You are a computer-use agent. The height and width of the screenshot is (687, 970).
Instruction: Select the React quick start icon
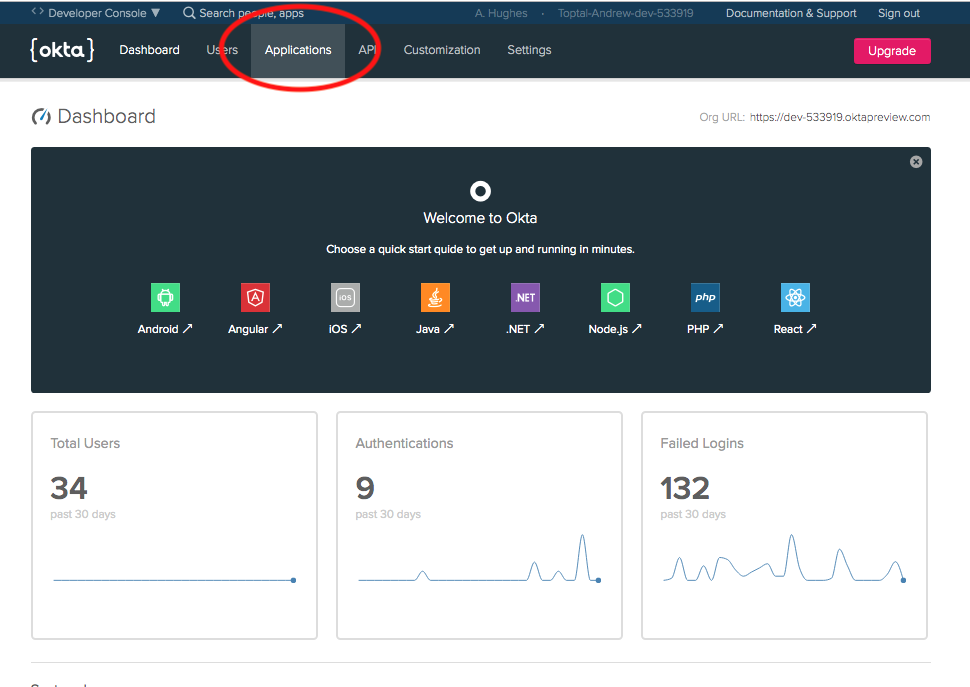click(795, 298)
